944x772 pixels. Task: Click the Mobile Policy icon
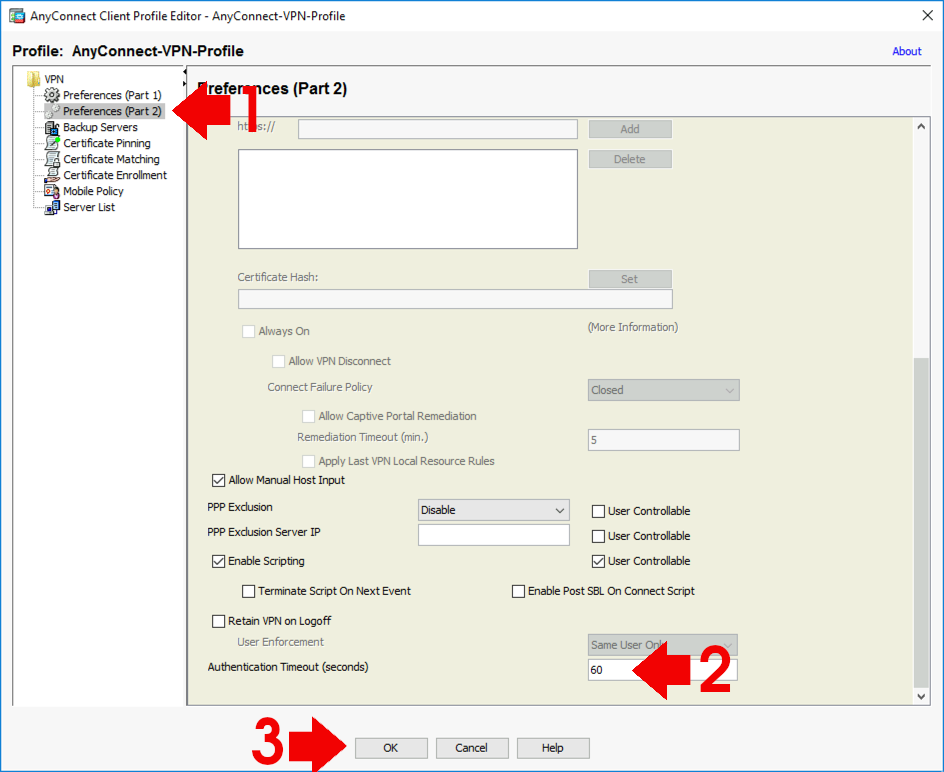pos(52,191)
